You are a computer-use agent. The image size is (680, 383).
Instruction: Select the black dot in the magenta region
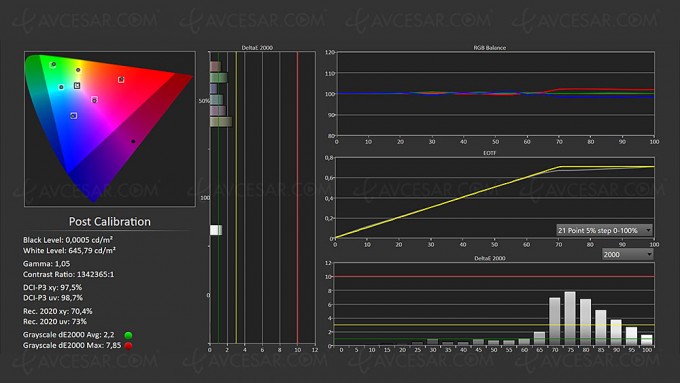[133, 141]
